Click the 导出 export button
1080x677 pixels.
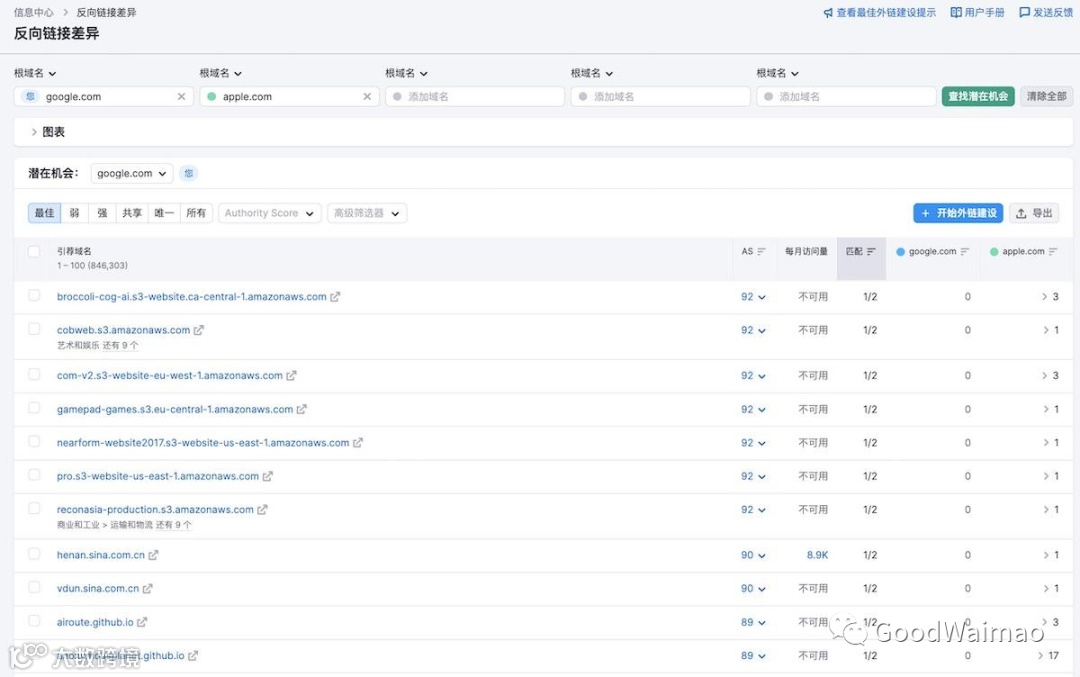(x=1034, y=213)
